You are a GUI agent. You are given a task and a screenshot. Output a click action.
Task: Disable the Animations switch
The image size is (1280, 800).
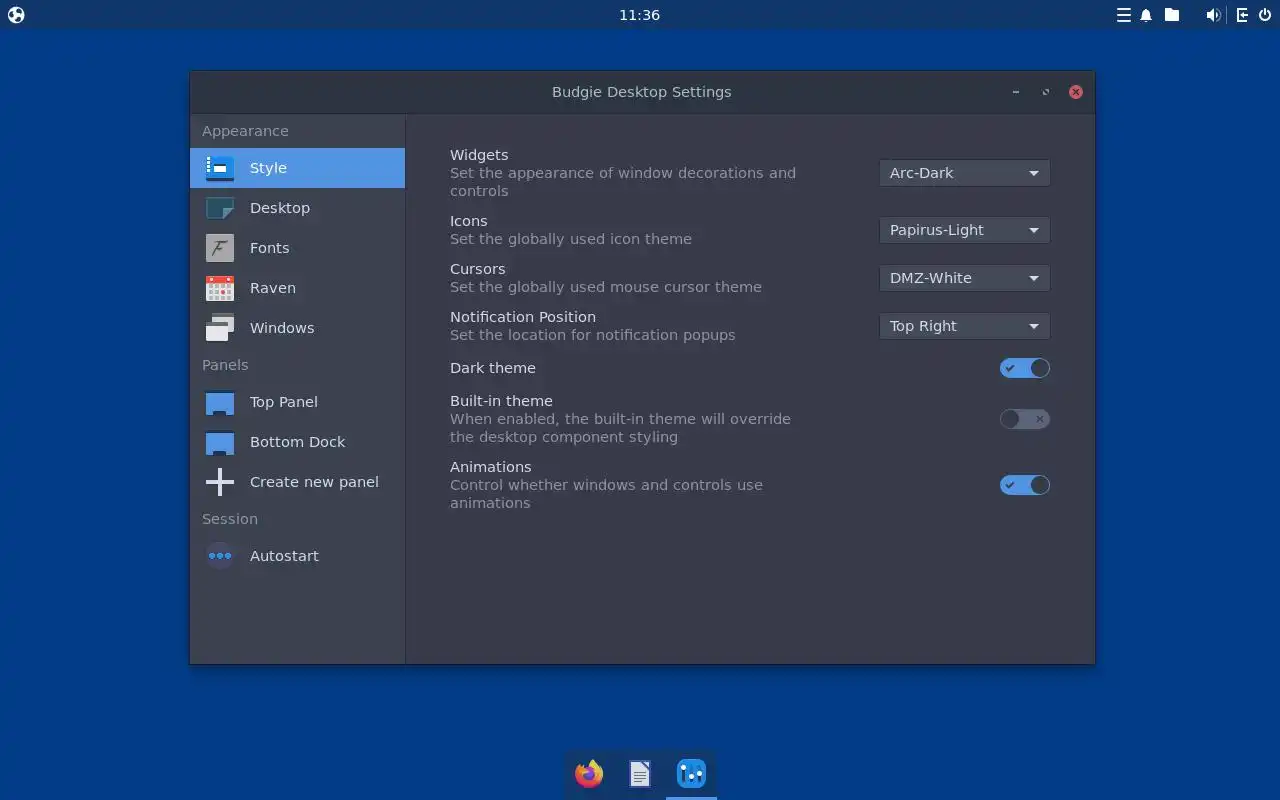[1024, 485]
